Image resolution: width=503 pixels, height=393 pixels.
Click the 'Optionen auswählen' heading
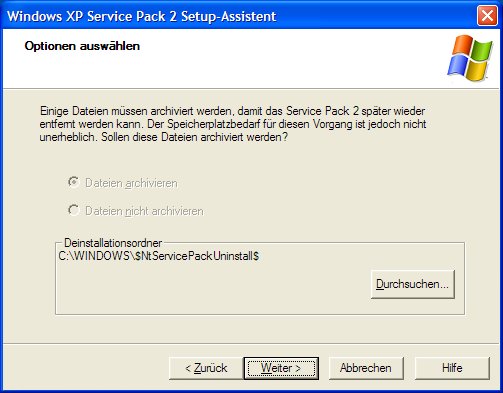pyautogui.click(x=82, y=46)
